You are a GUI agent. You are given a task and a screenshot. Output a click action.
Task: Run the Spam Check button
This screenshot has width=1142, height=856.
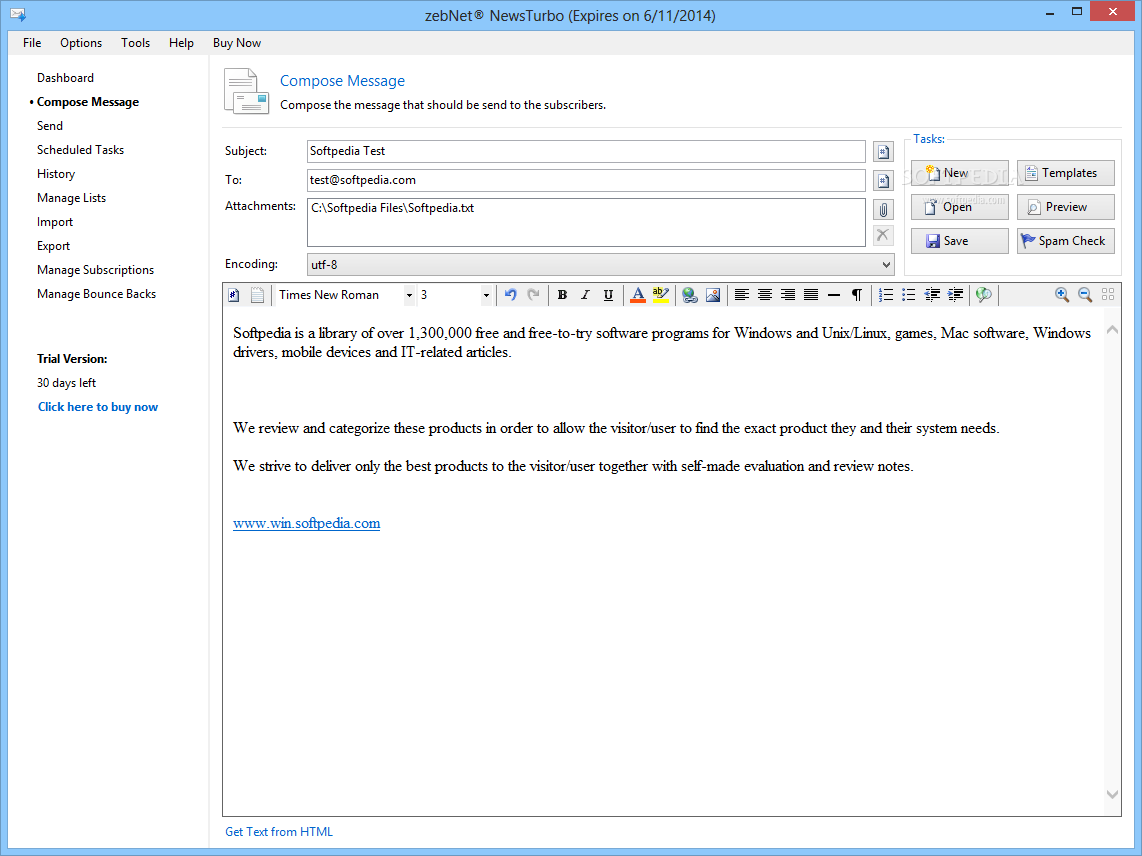[x=1066, y=241]
